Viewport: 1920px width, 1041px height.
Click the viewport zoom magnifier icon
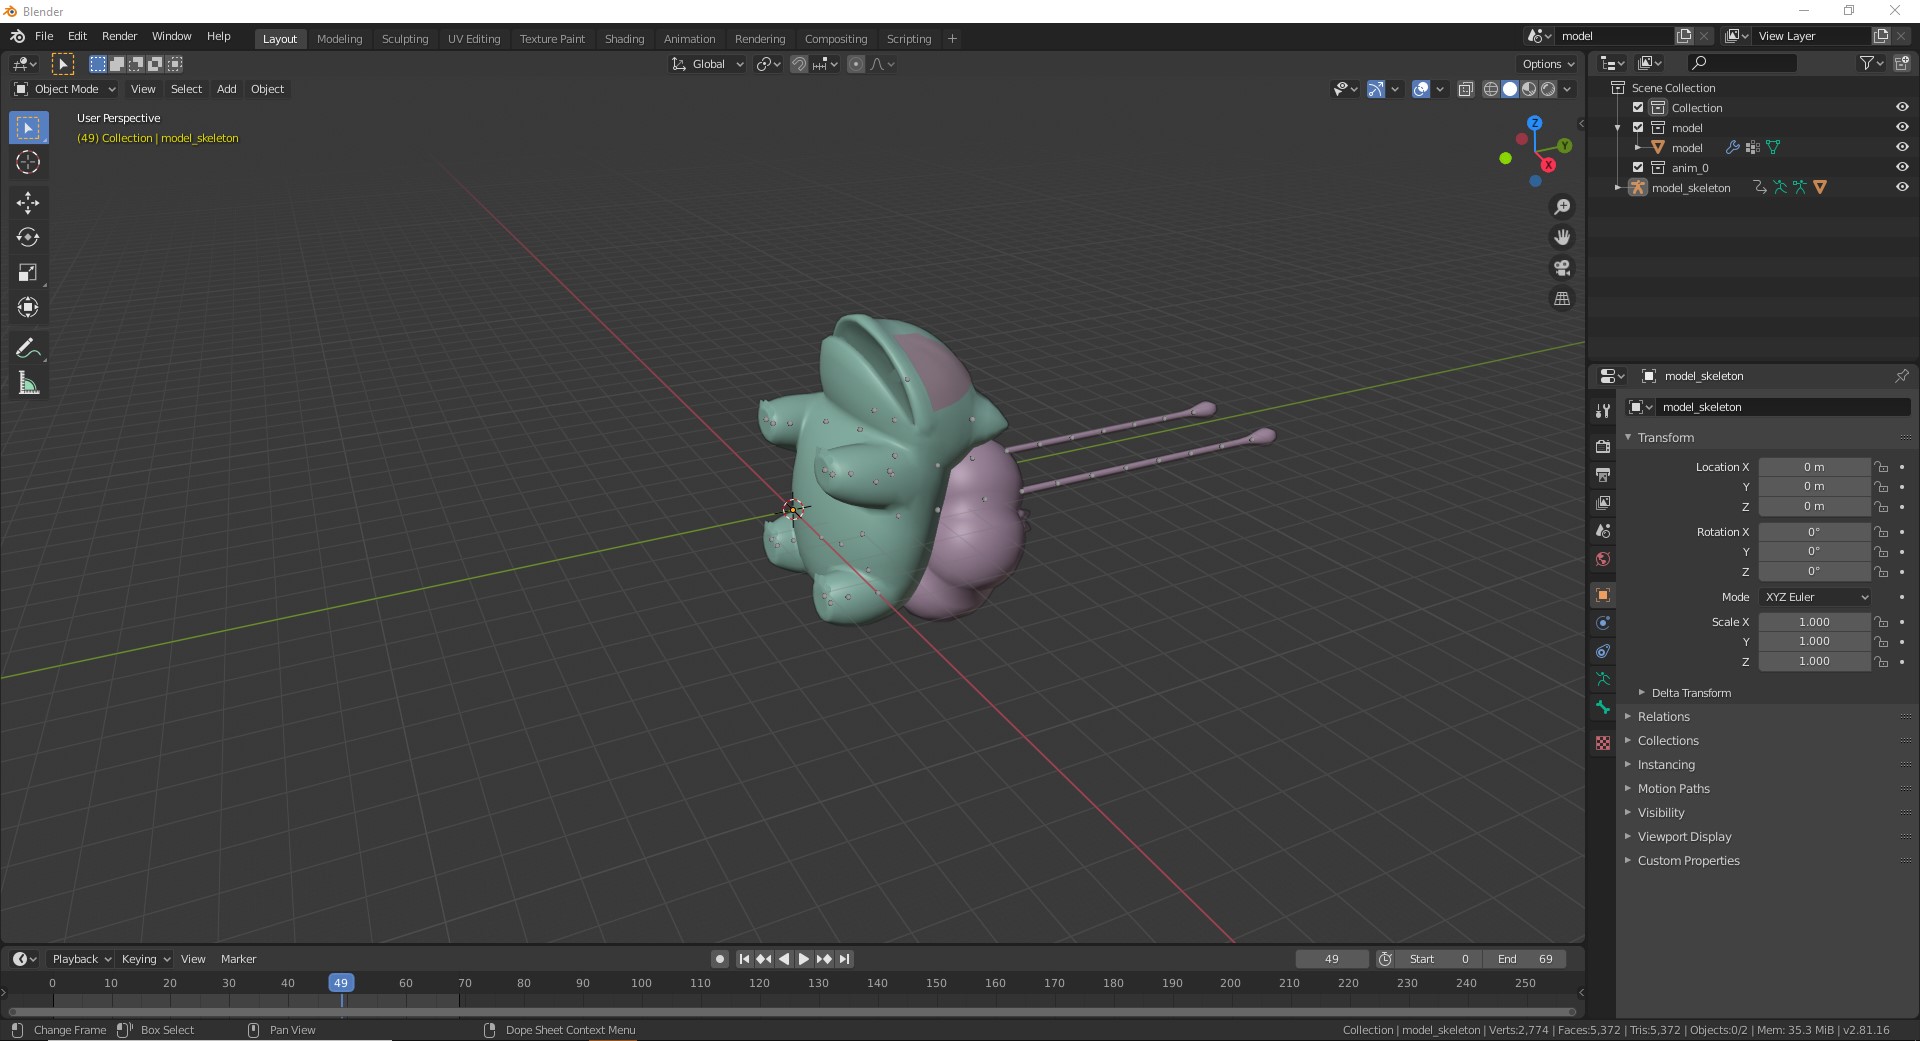point(1562,207)
